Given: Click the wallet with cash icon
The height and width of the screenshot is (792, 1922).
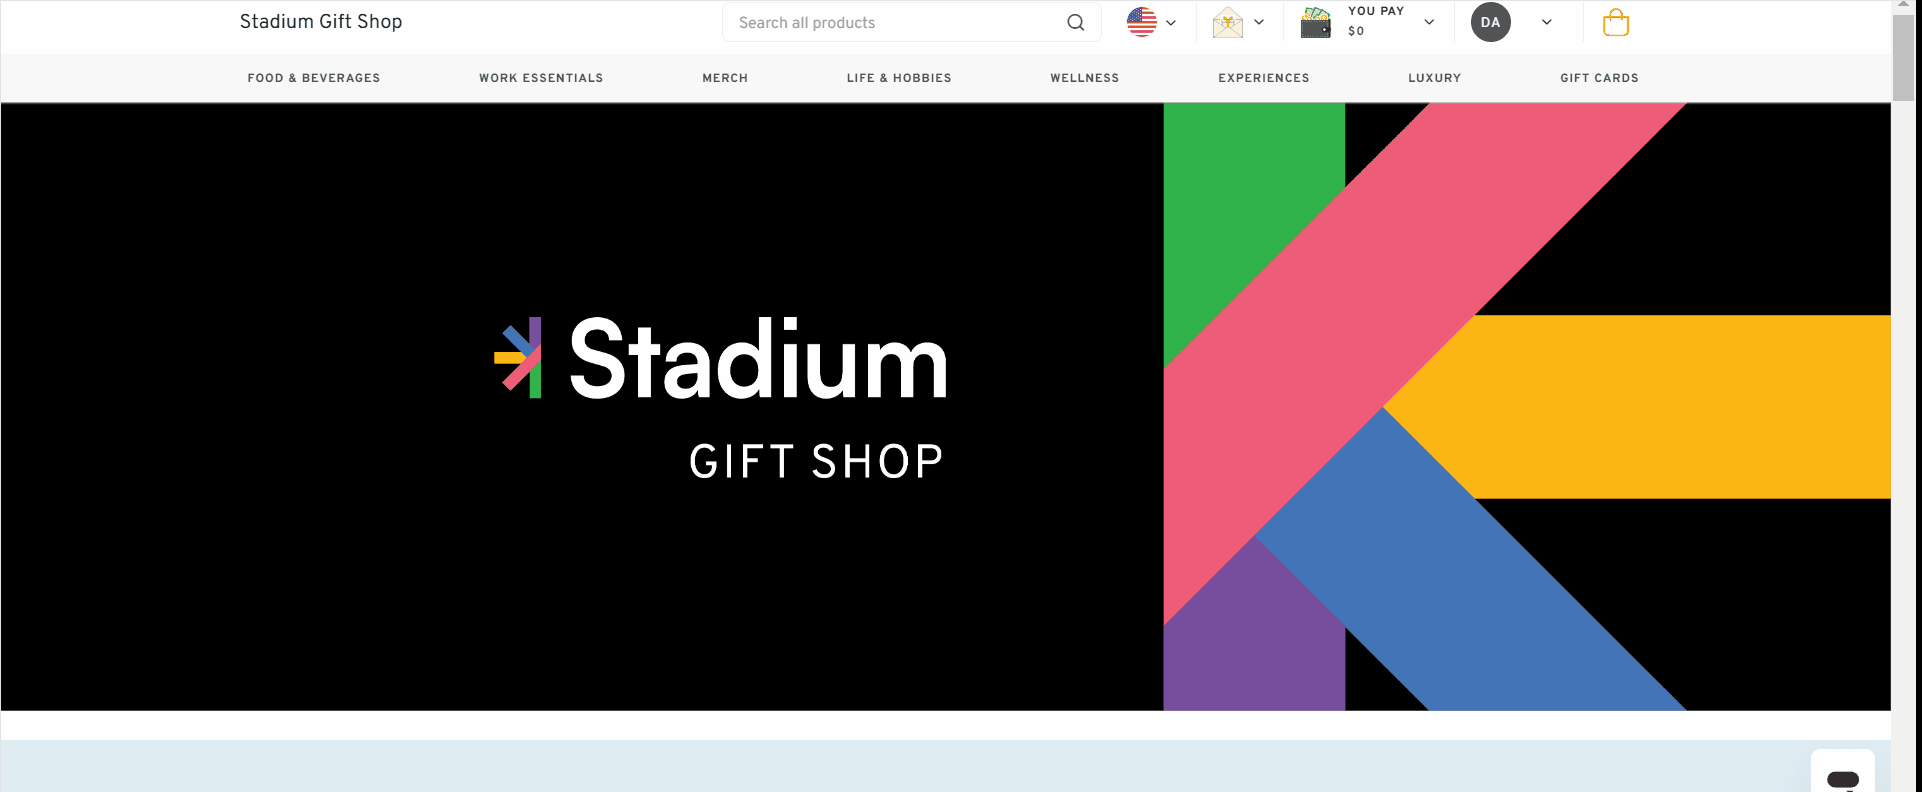Looking at the screenshot, I should click(x=1316, y=22).
